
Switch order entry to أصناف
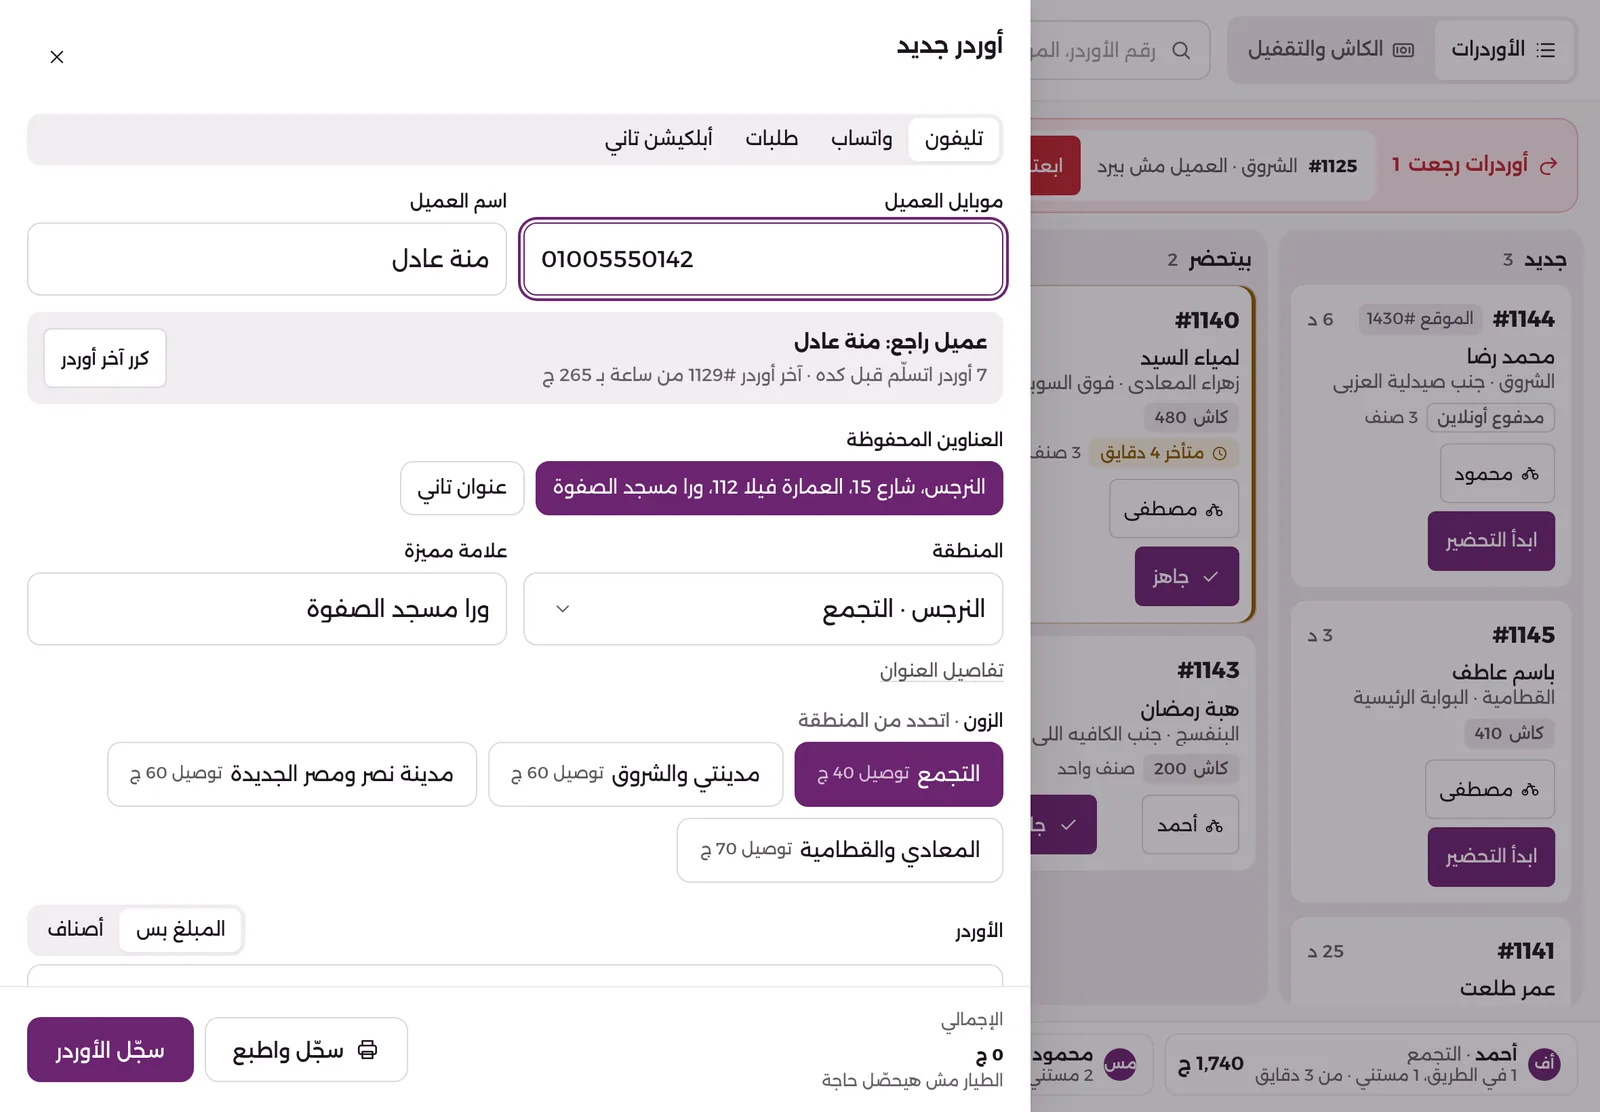pos(75,930)
